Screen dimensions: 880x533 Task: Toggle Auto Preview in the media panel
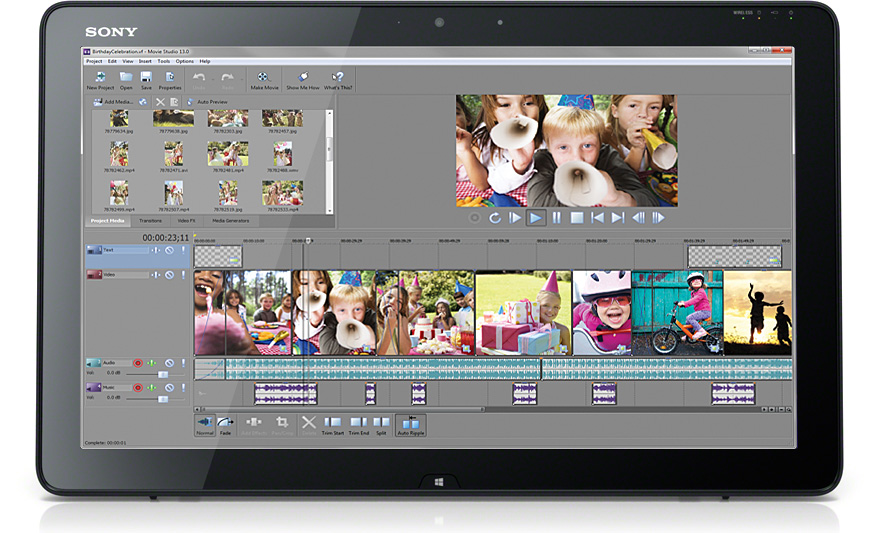coord(208,102)
